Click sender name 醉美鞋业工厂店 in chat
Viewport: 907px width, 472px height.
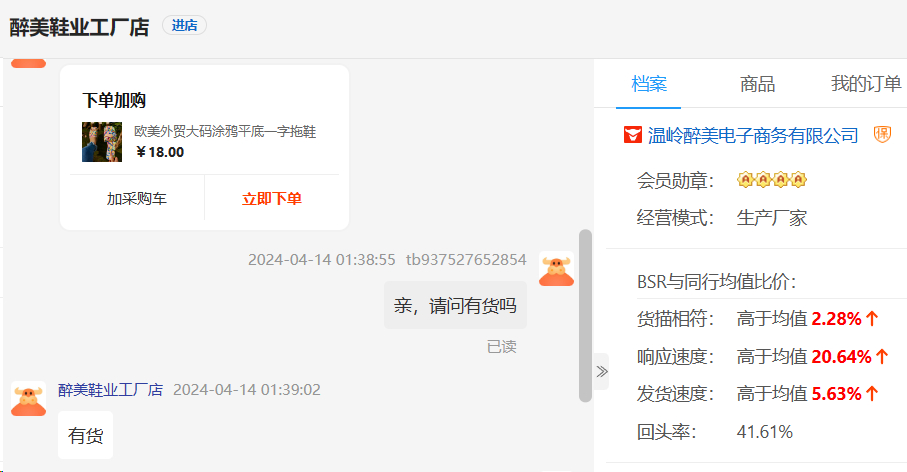pyautogui.click(x=110, y=390)
